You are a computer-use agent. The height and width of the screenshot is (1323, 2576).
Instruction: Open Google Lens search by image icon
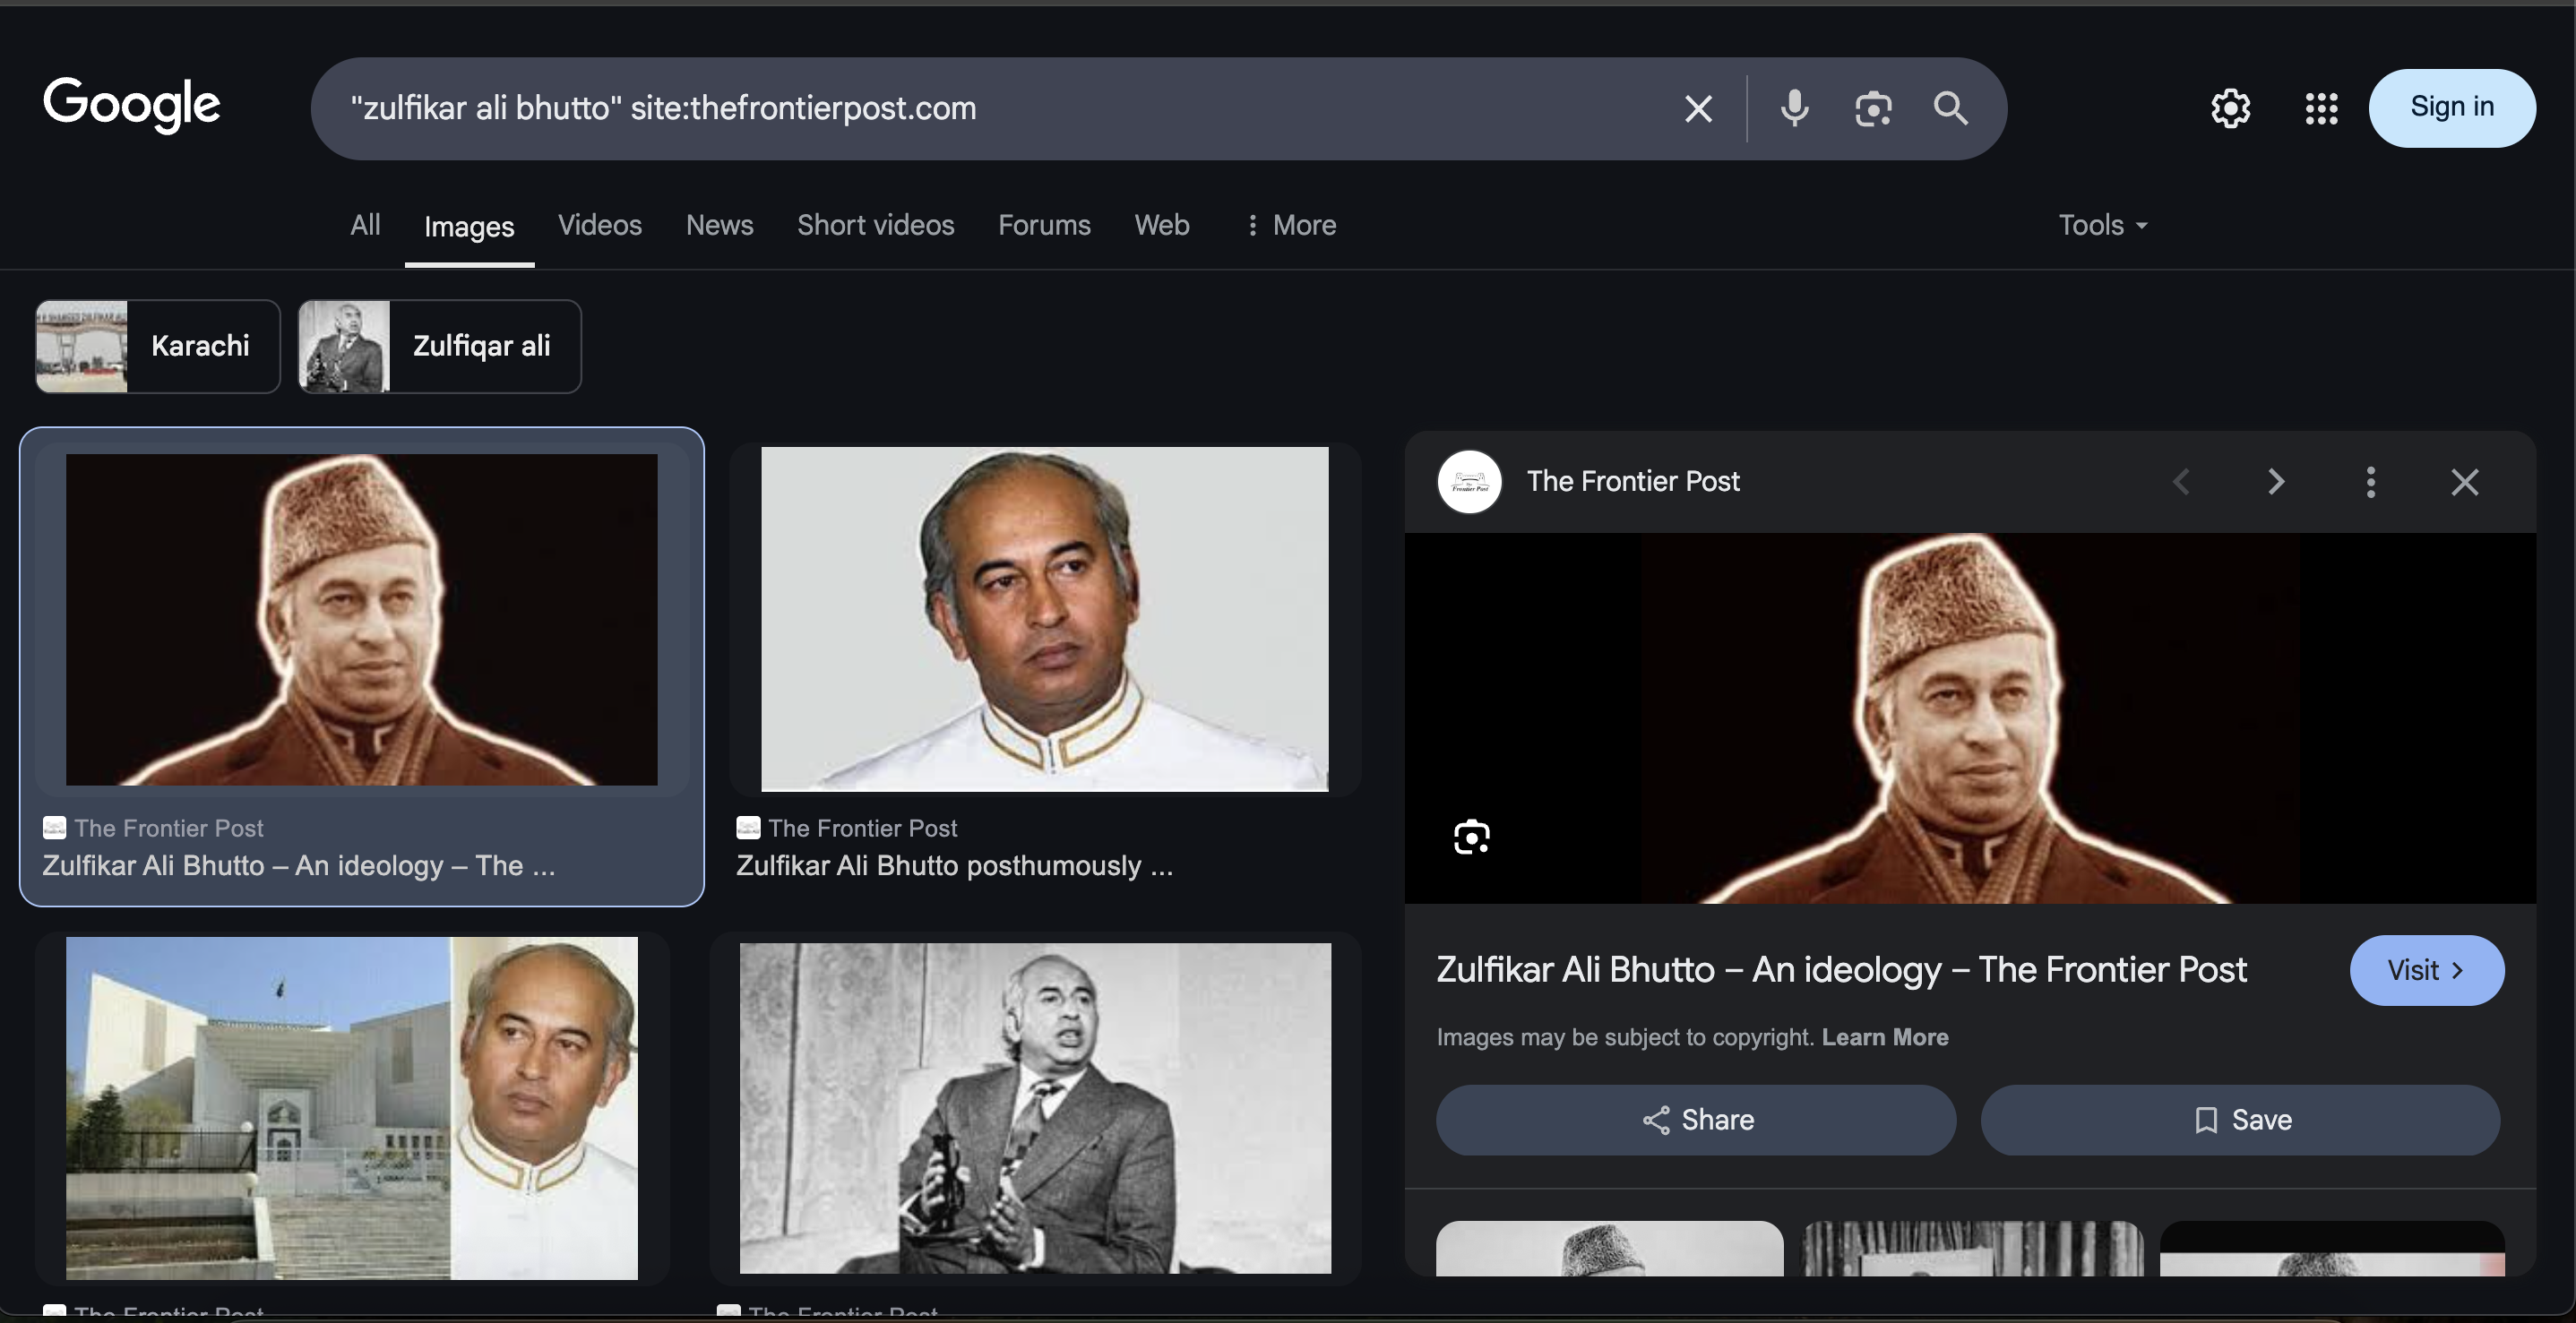(x=1872, y=108)
